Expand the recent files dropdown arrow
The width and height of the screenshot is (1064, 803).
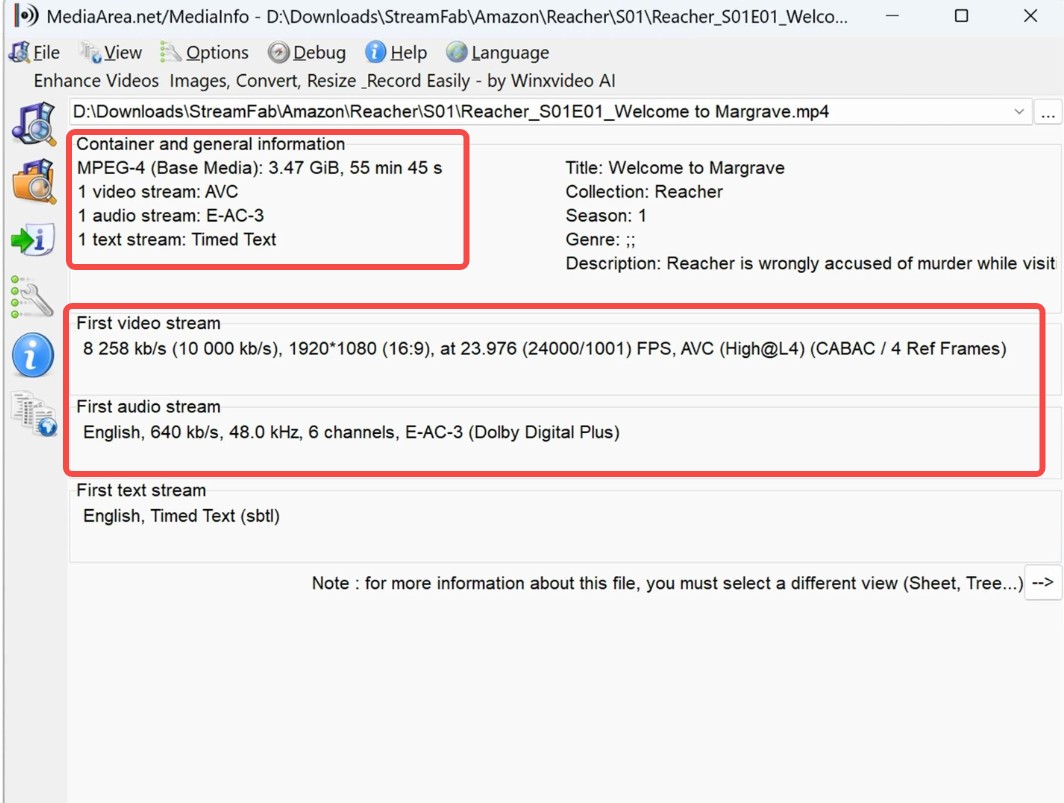pyautogui.click(x=1019, y=112)
